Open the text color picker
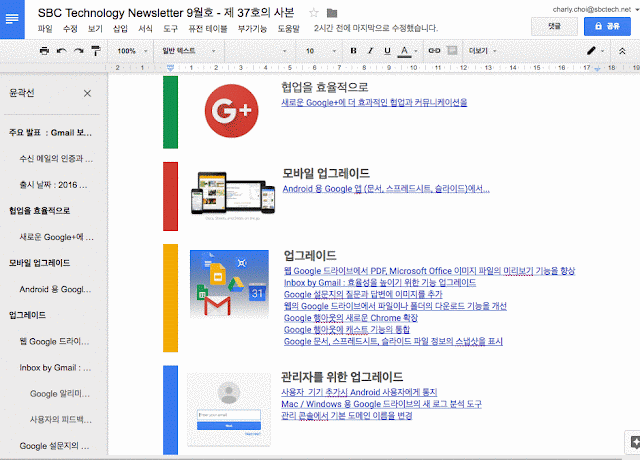This screenshot has width=640, height=460. point(407,51)
